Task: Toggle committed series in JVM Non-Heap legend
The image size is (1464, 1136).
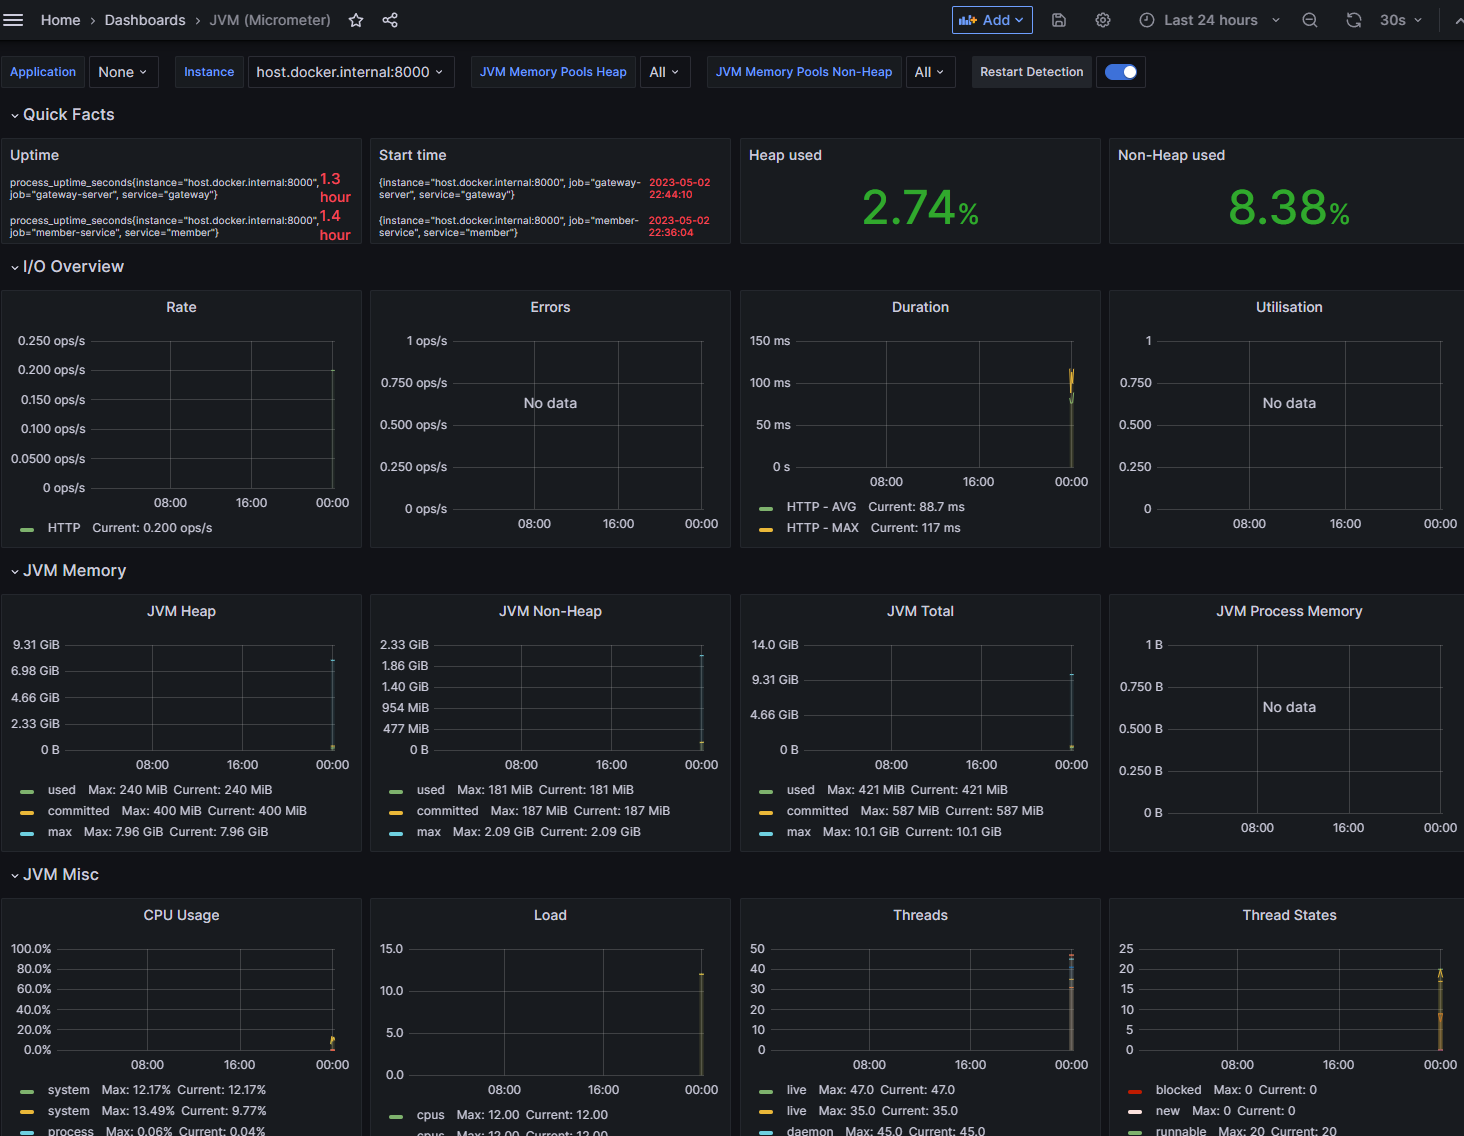Action: (x=447, y=811)
